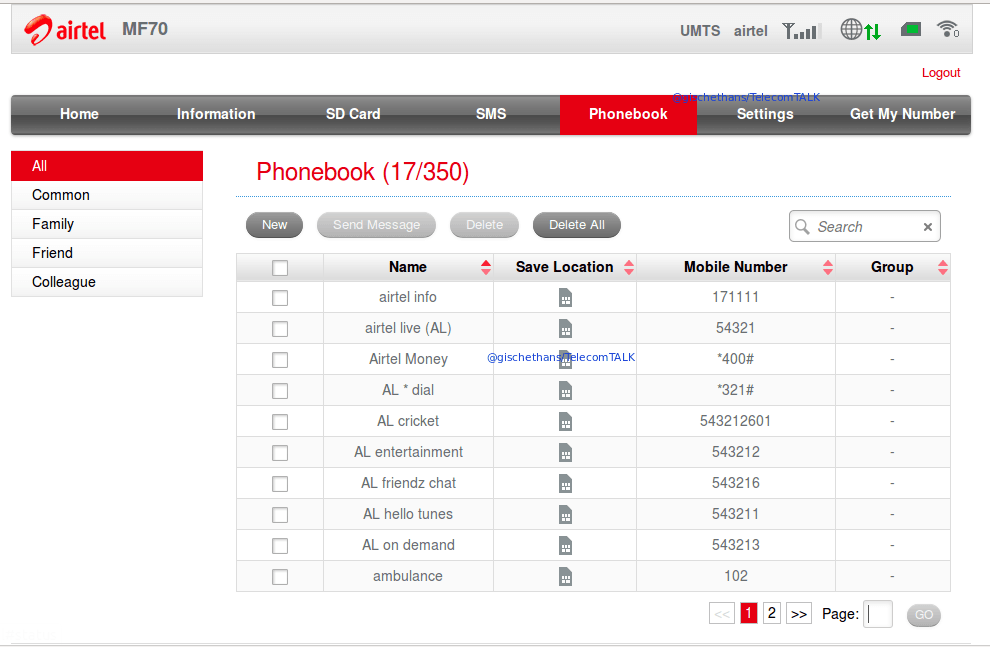Click the ambulance number 102
Screen dimensions: 990x647
point(736,576)
